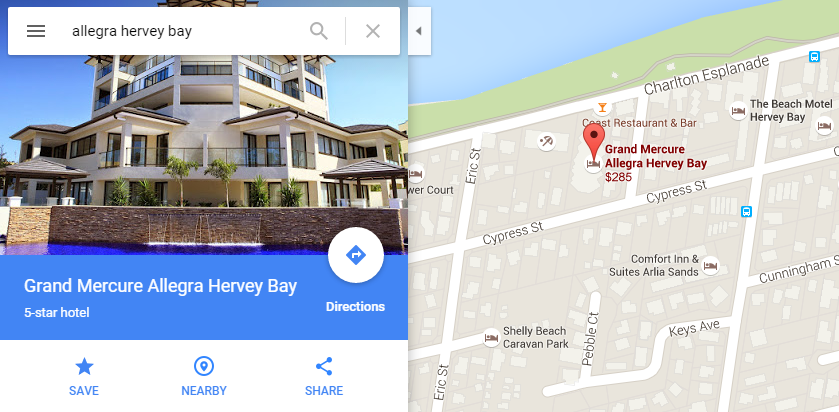Open the hotel photo thumbnail
839x412 pixels.
204,155
